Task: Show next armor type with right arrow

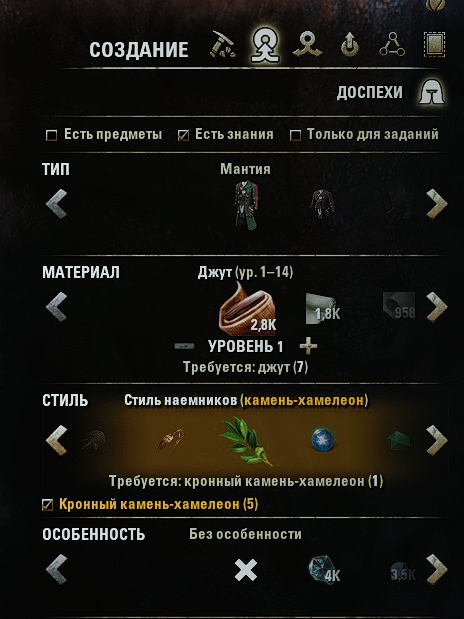Action: coord(437,204)
